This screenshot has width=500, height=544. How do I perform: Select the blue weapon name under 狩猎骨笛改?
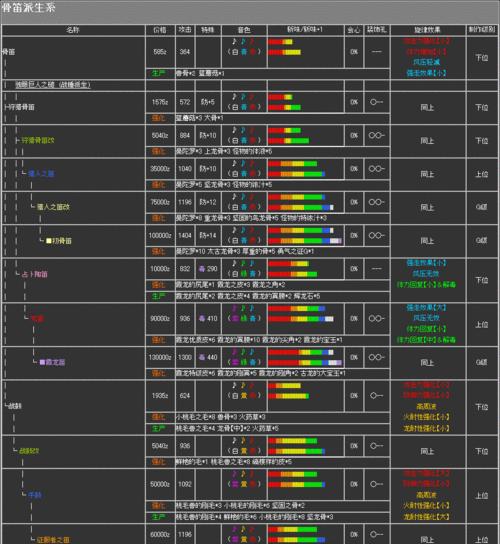[41, 173]
